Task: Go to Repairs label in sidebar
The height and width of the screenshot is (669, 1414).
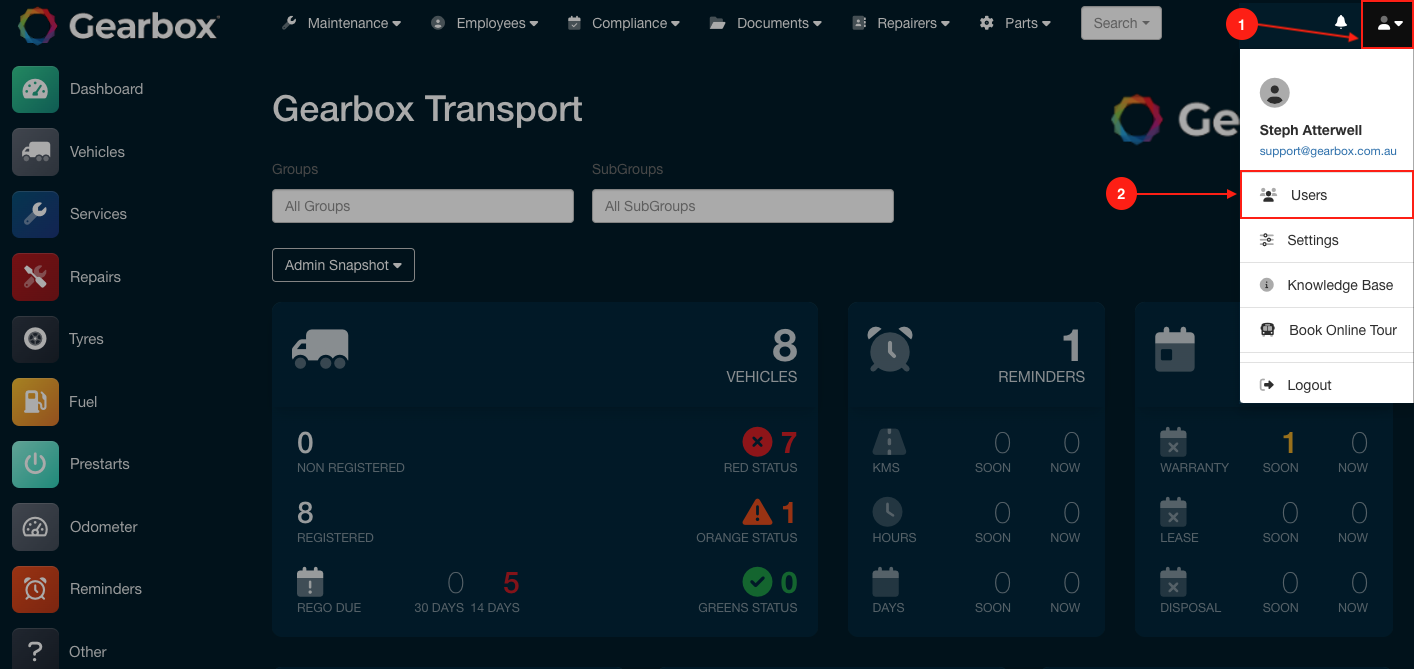Action: pyautogui.click(x=95, y=277)
